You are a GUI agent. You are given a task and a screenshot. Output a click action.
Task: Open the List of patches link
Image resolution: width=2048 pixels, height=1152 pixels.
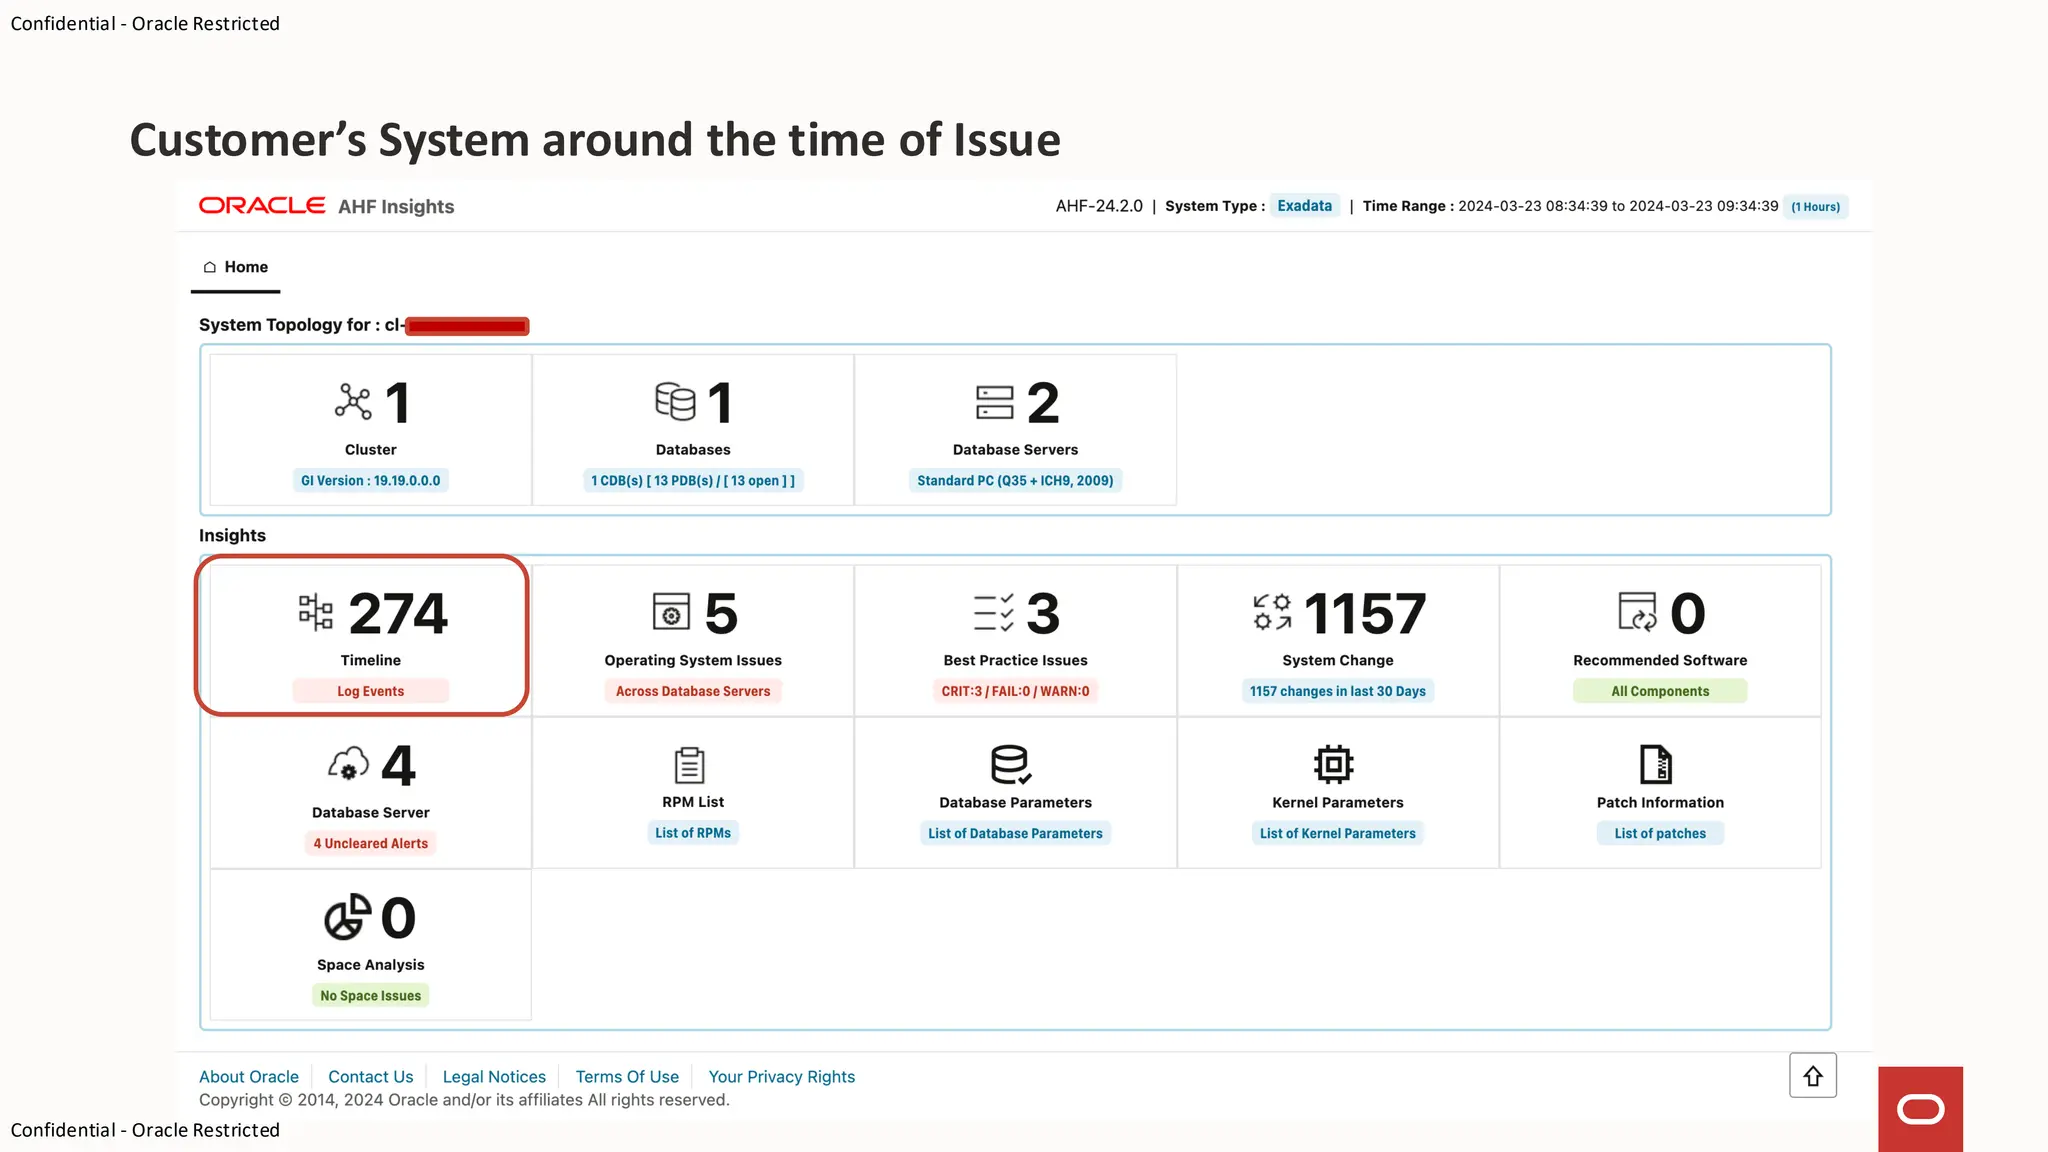pyautogui.click(x=1660, y=833)
